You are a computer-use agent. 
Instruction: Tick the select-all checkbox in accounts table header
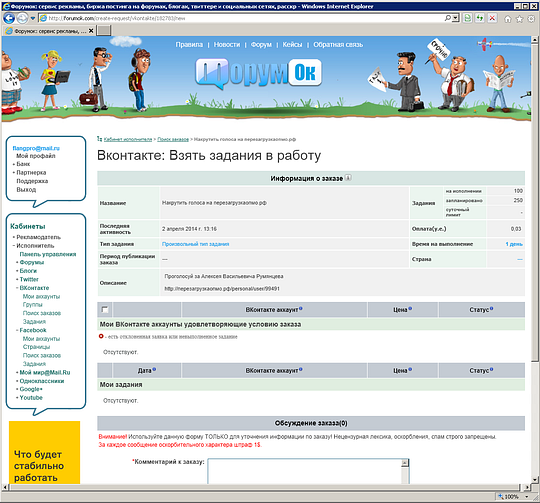pos(105,309)
